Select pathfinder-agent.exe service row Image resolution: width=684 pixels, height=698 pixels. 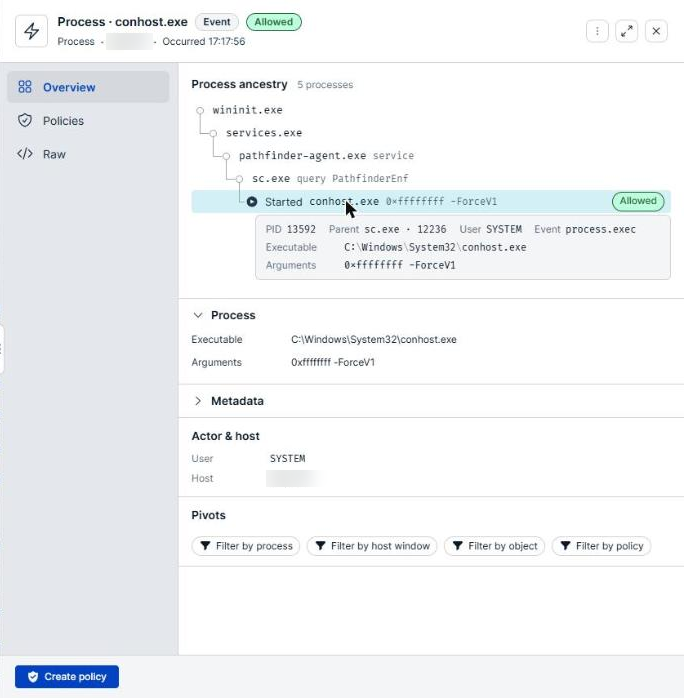pyautogui.click(x=326, y=155)
